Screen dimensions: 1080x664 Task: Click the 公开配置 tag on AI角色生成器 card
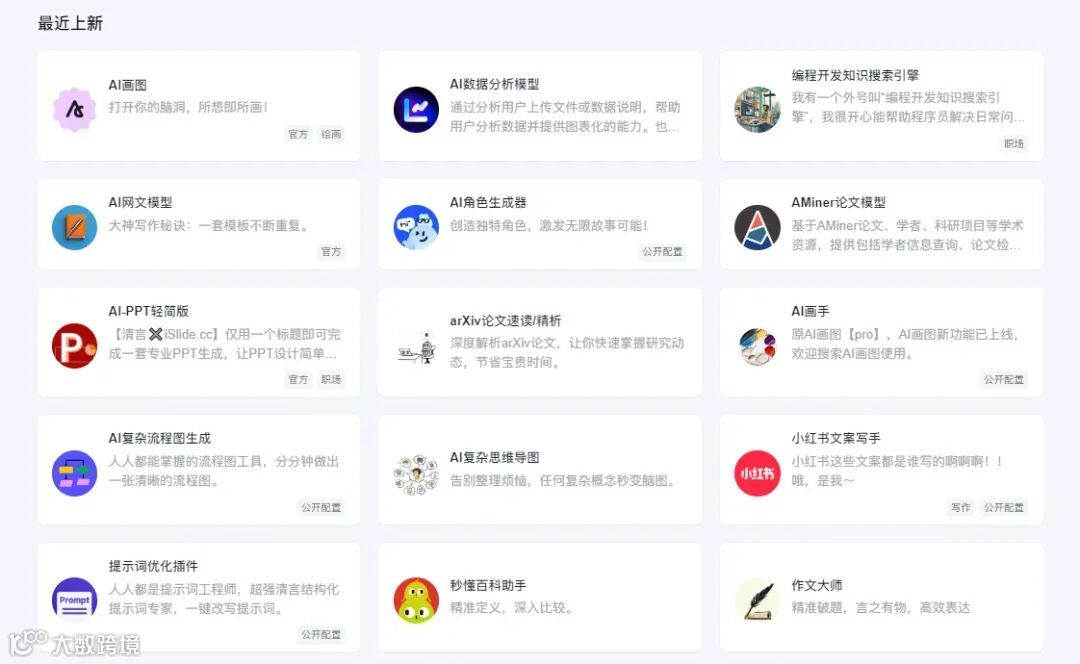tap(663, 251)
